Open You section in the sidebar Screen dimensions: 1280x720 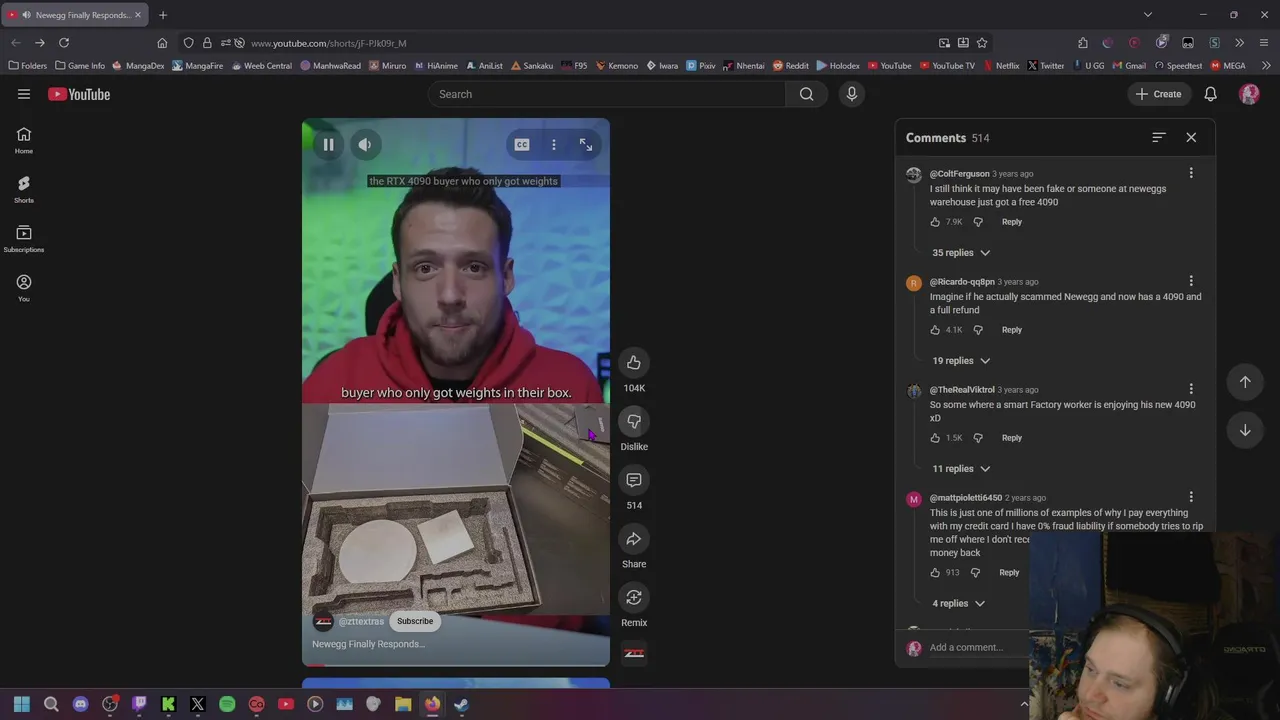[24, 288]
